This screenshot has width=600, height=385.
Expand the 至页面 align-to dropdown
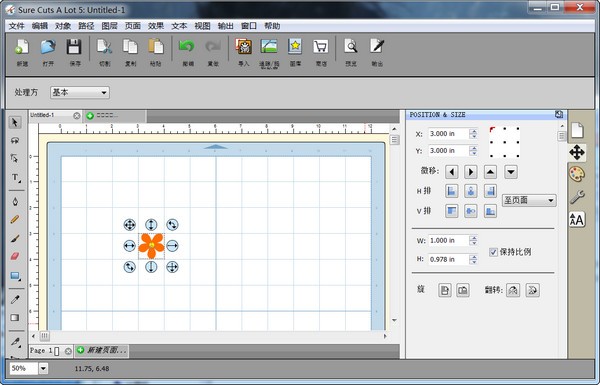[x=529, y=200]
